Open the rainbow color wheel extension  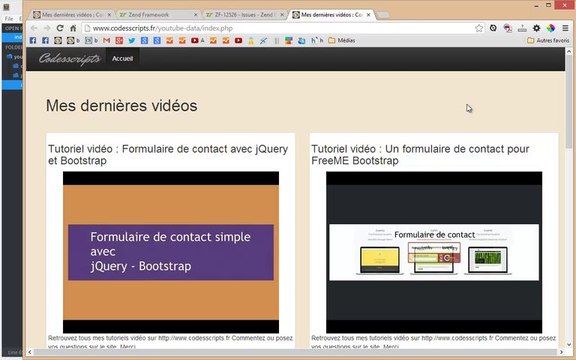coord(551,28)
